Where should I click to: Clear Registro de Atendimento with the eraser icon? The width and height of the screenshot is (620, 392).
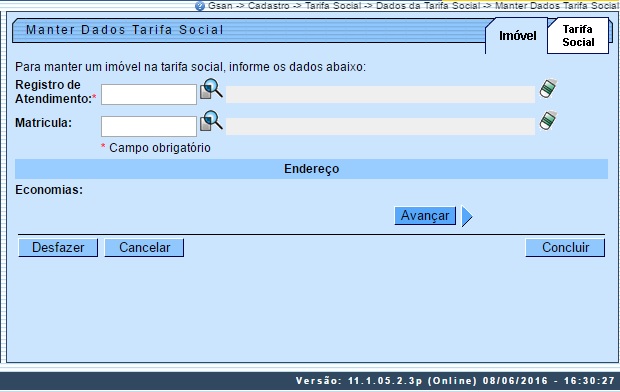(548, 88)
